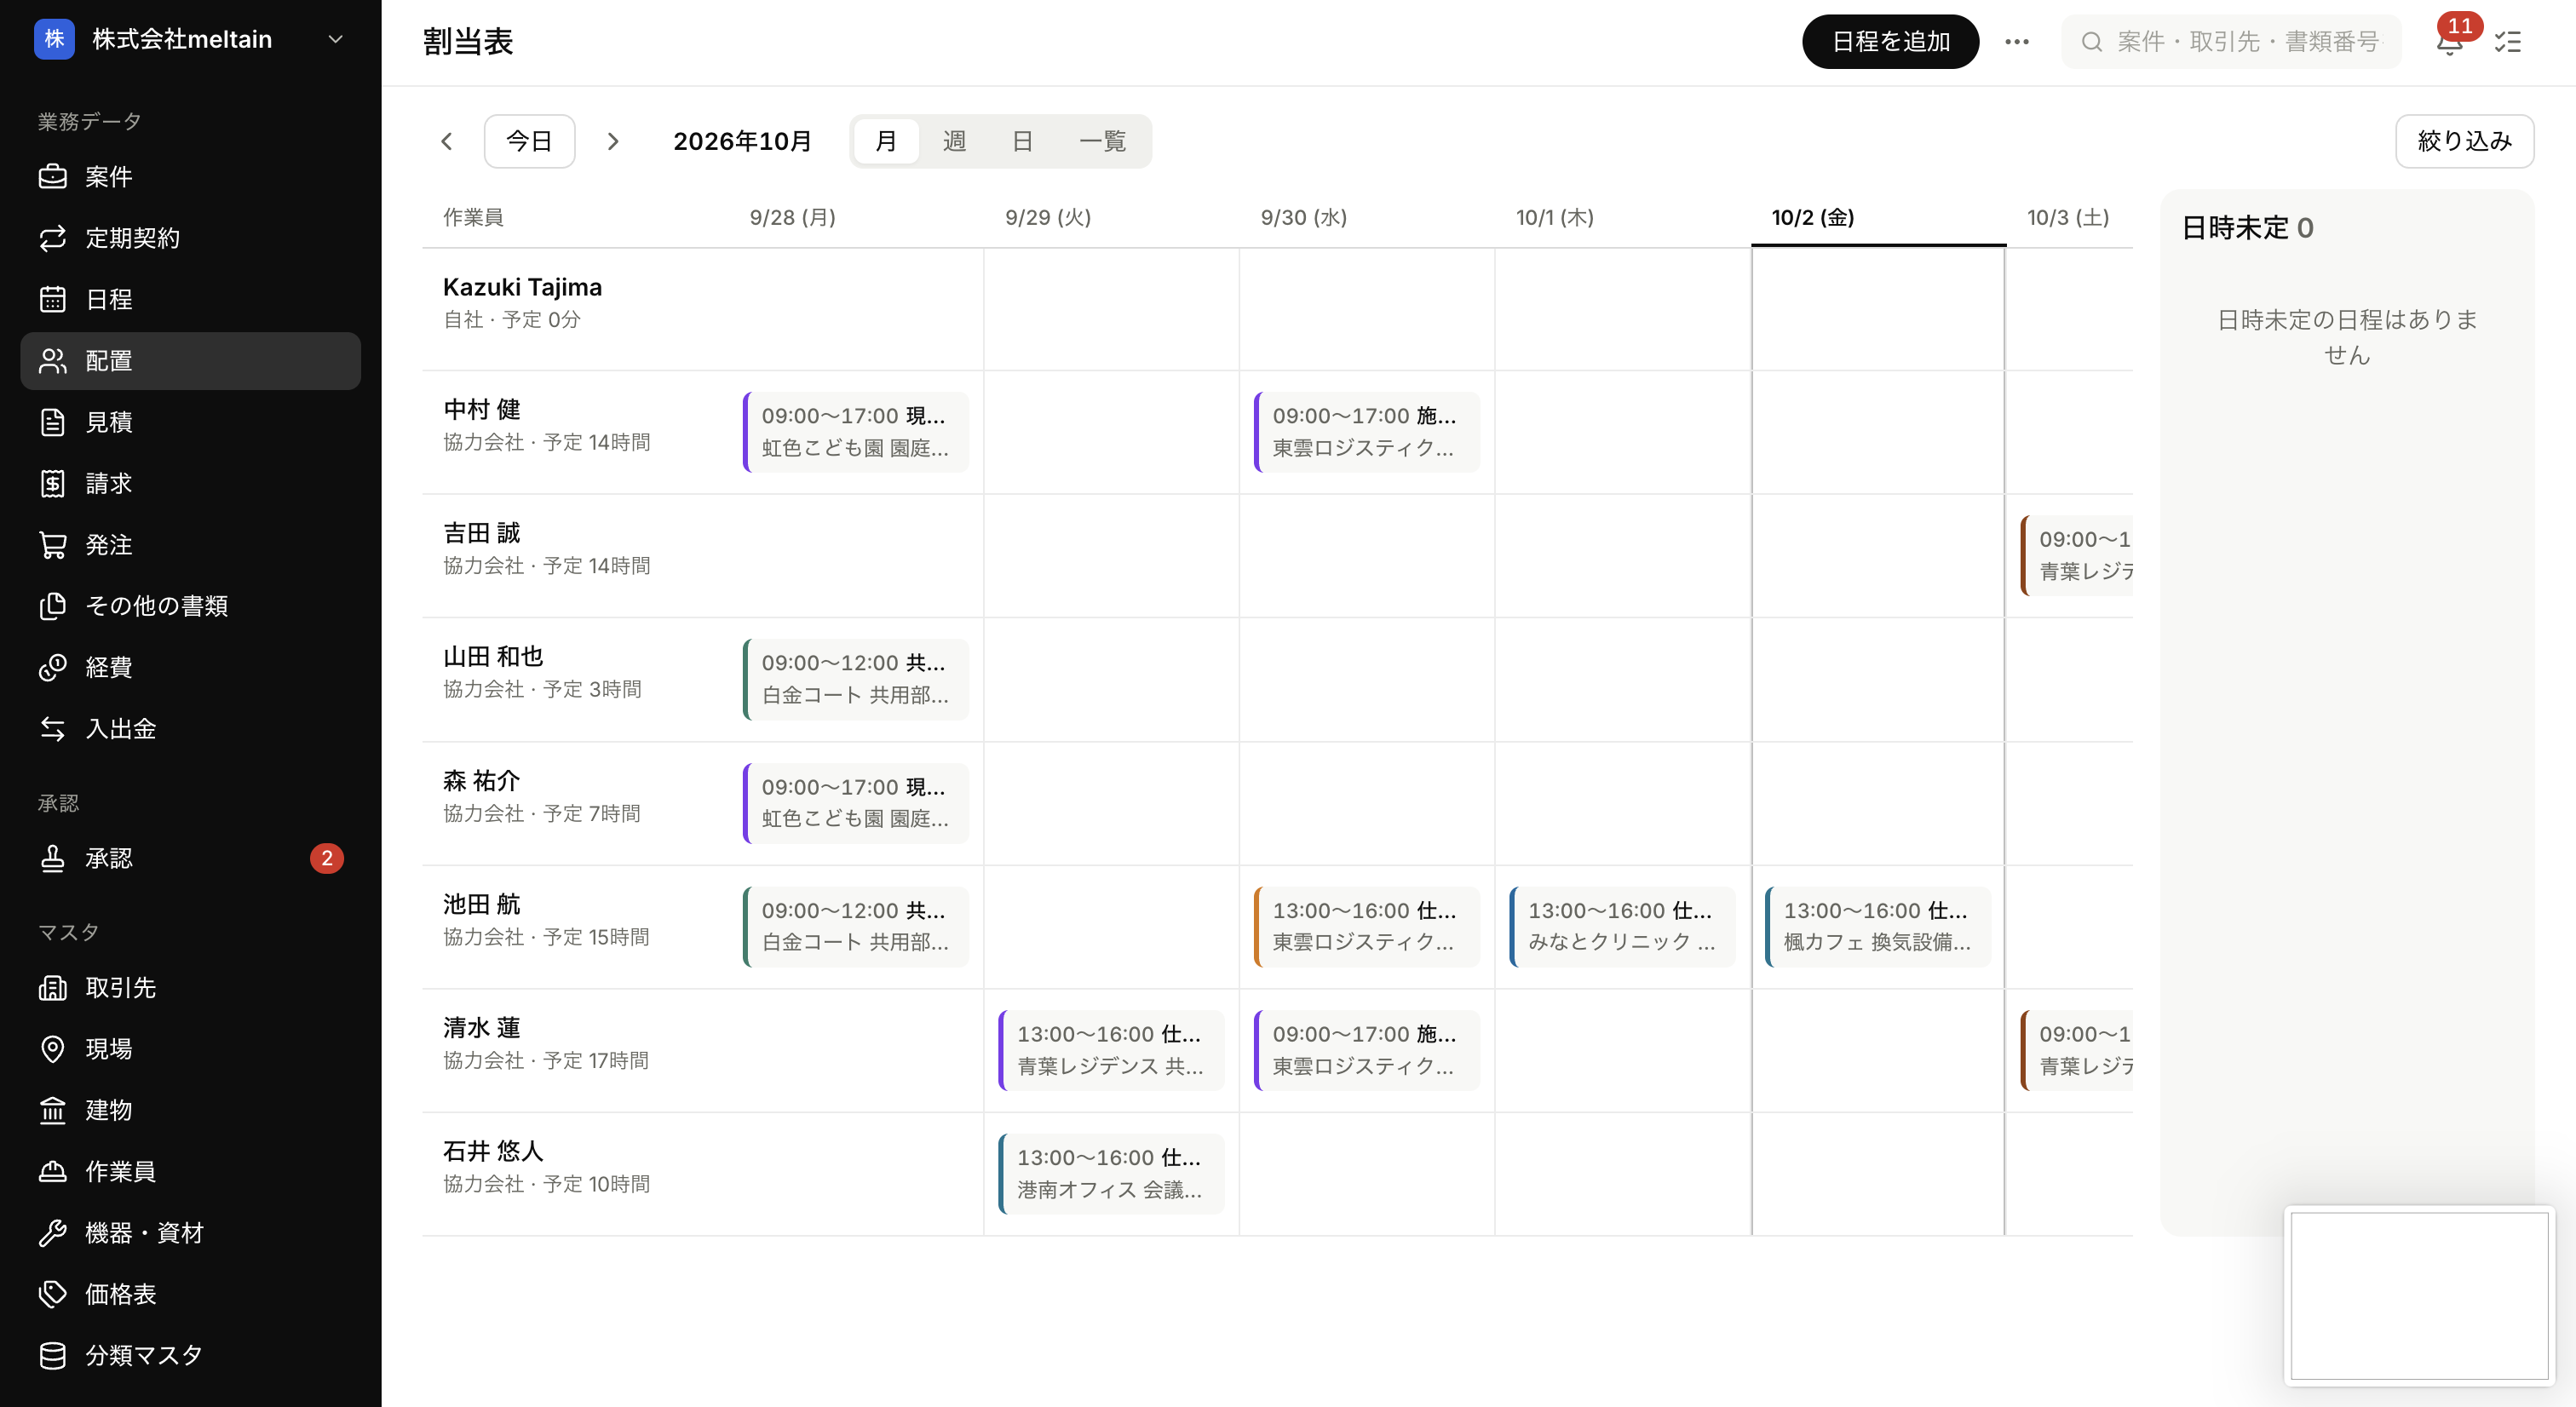This screenshot has width=2576, height=1407.
Task: Open 現場 sites master
Action: [x=190, y=1049]
